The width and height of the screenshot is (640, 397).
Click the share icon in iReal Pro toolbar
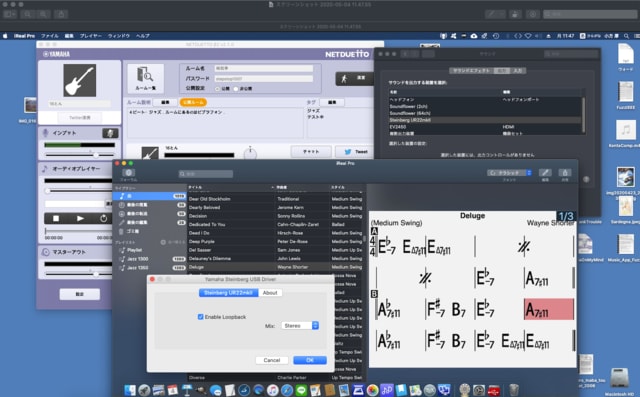click(x=565, y=173)
